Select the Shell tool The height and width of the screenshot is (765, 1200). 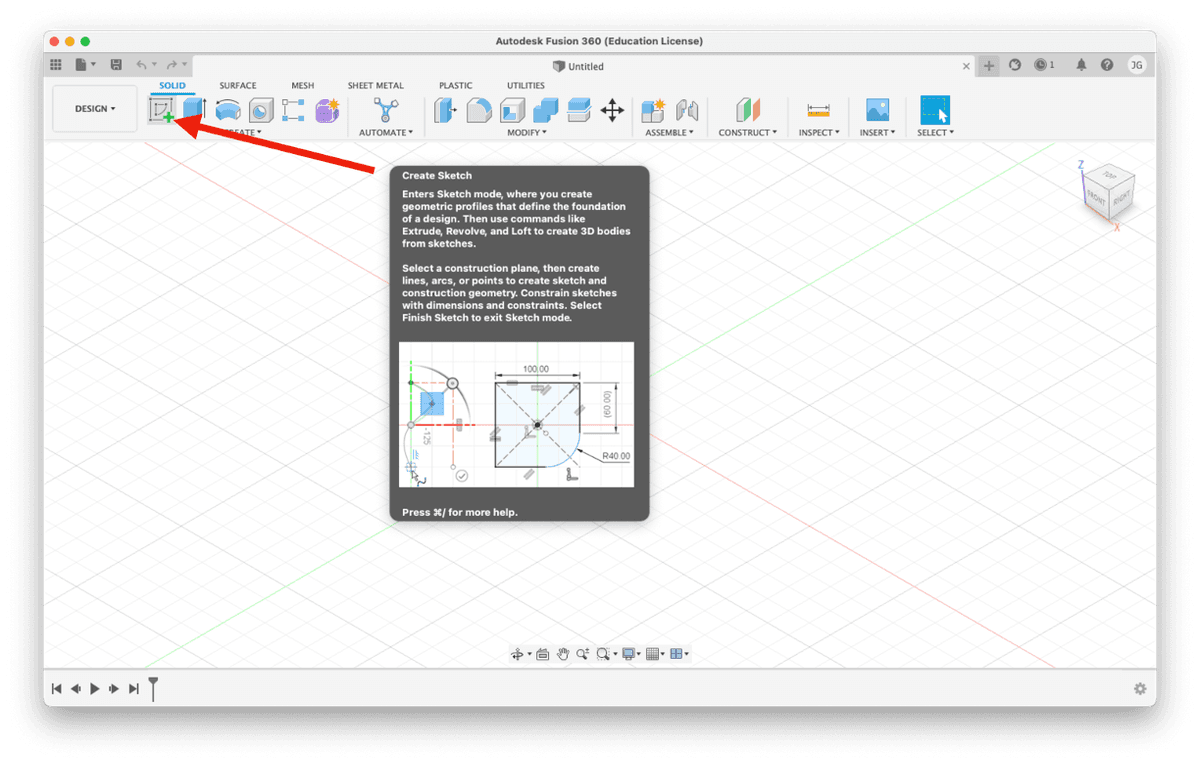click(x=512, y=110)
